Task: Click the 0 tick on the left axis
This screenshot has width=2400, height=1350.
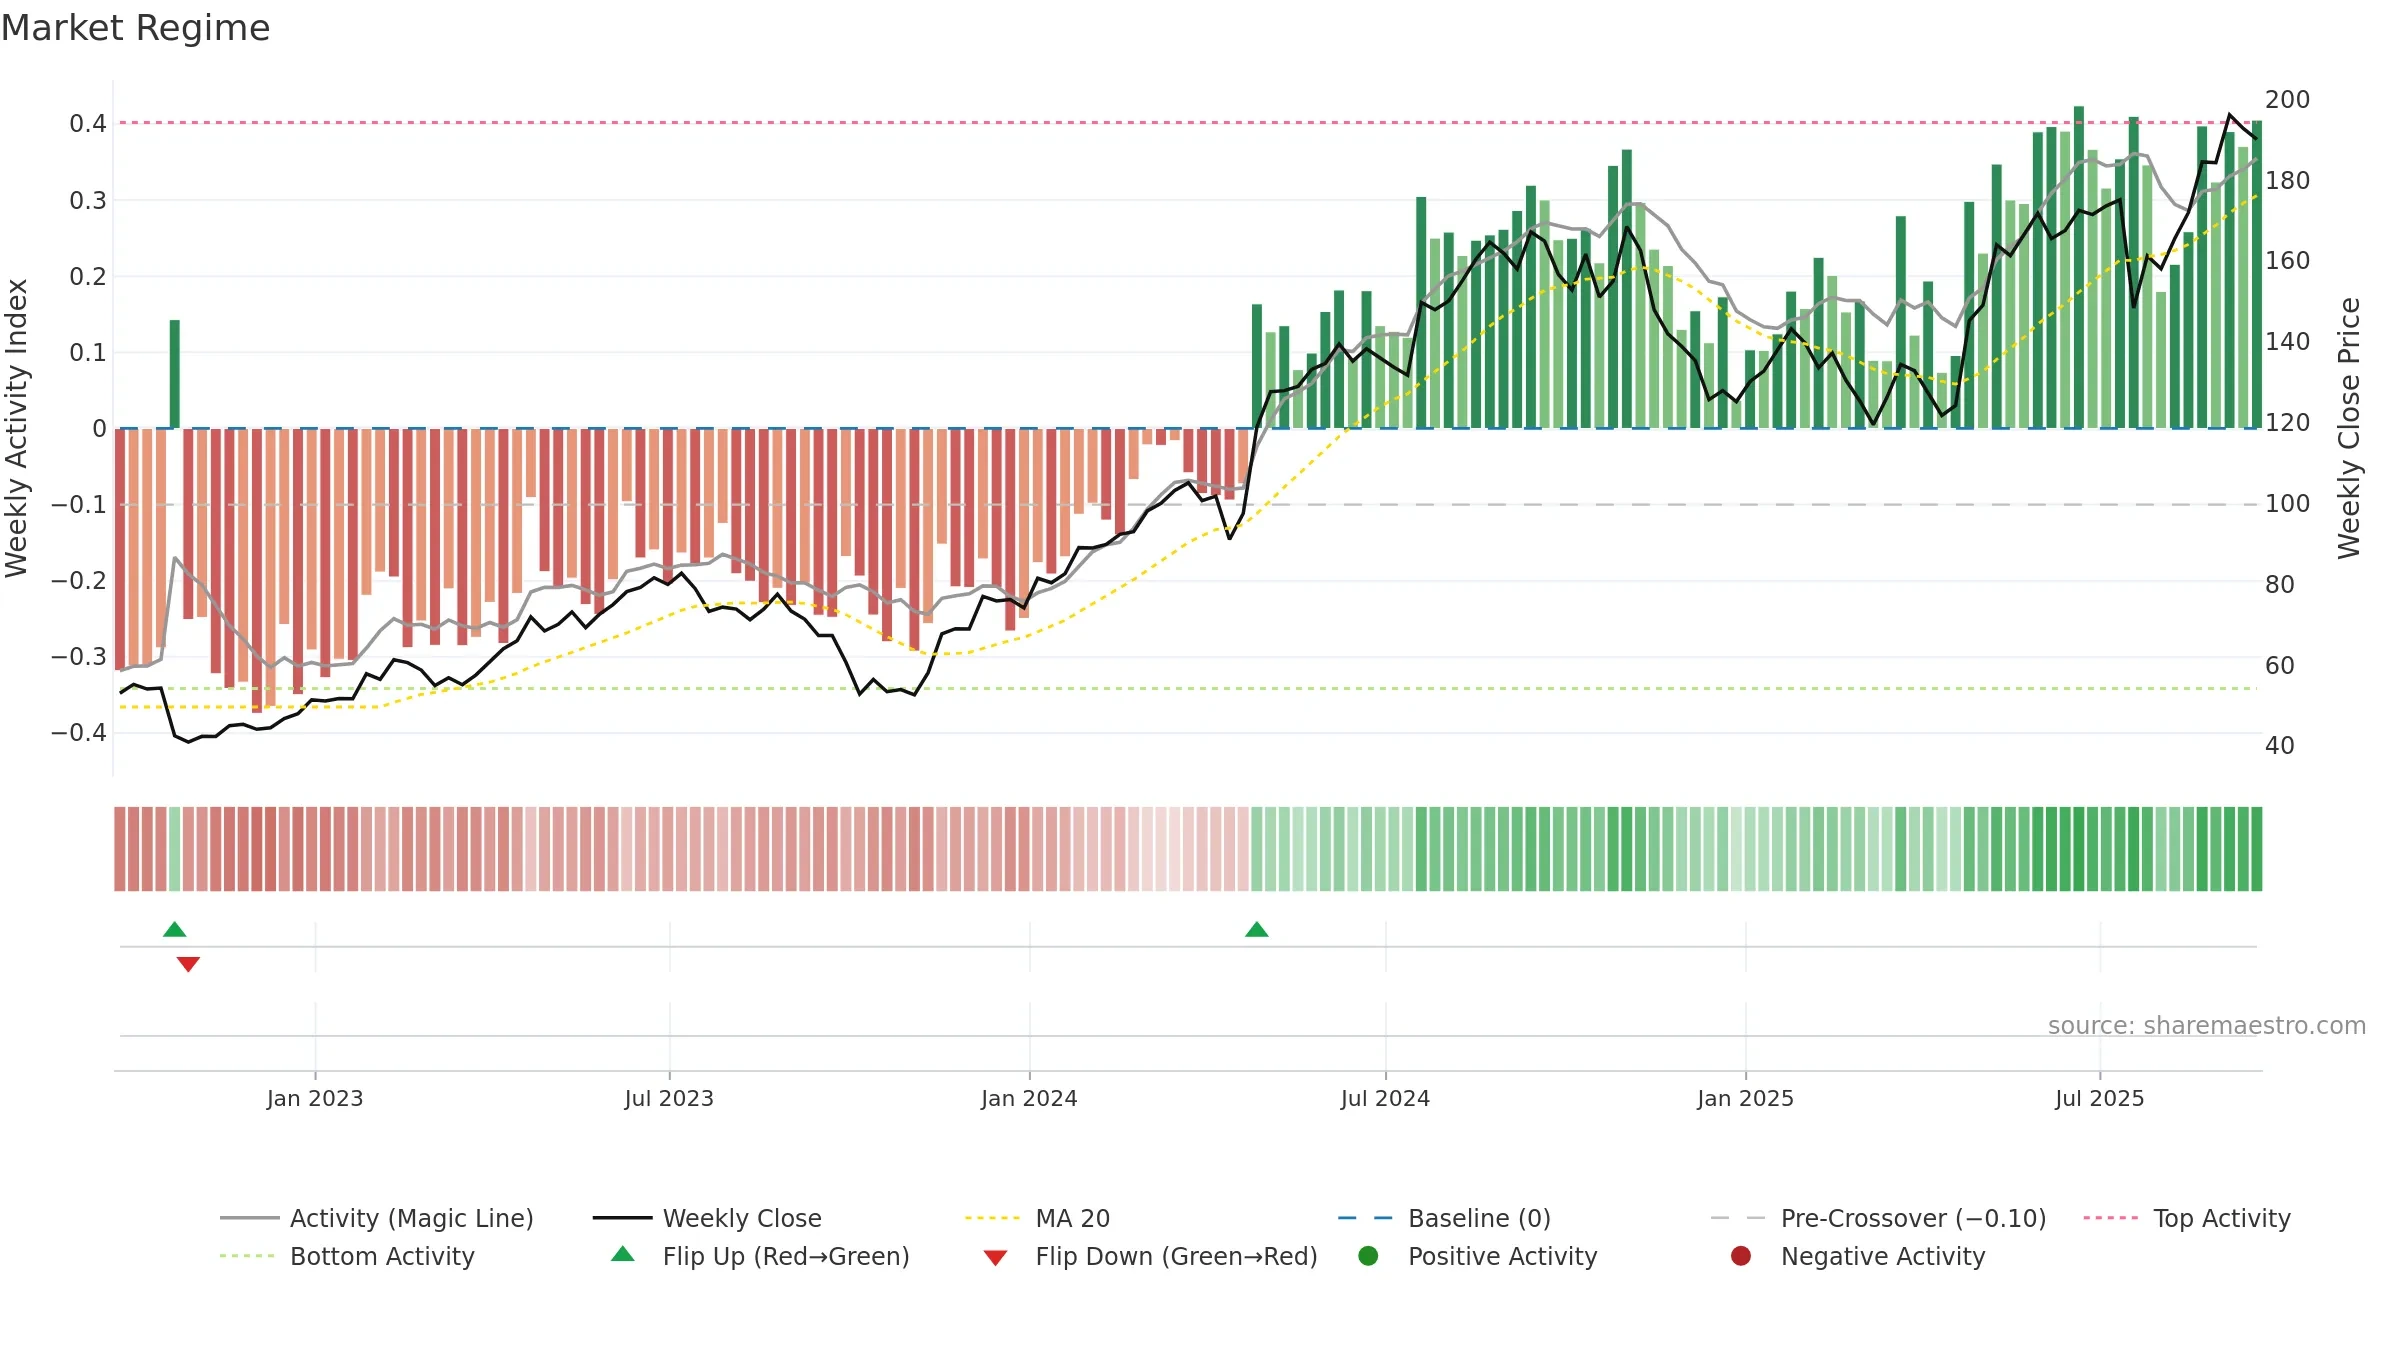Action: pos(99,429)
